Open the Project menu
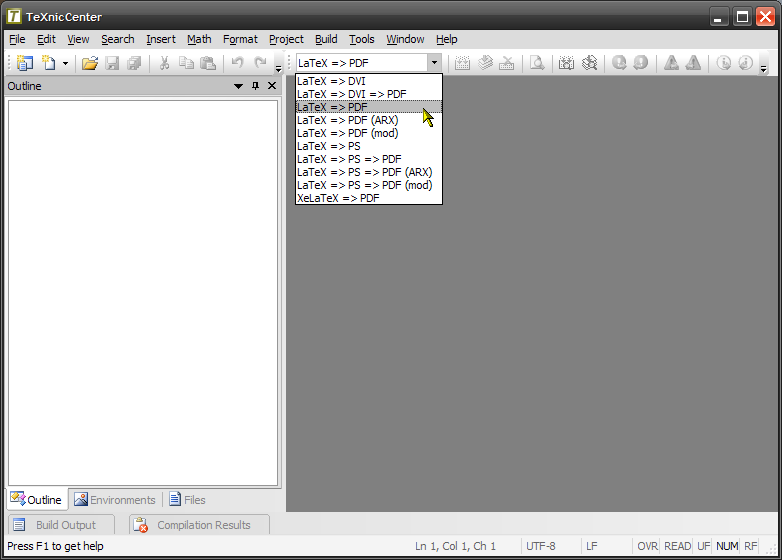This screenshot has height=560, width=782. pyautogui.click(x=286, y=39)
